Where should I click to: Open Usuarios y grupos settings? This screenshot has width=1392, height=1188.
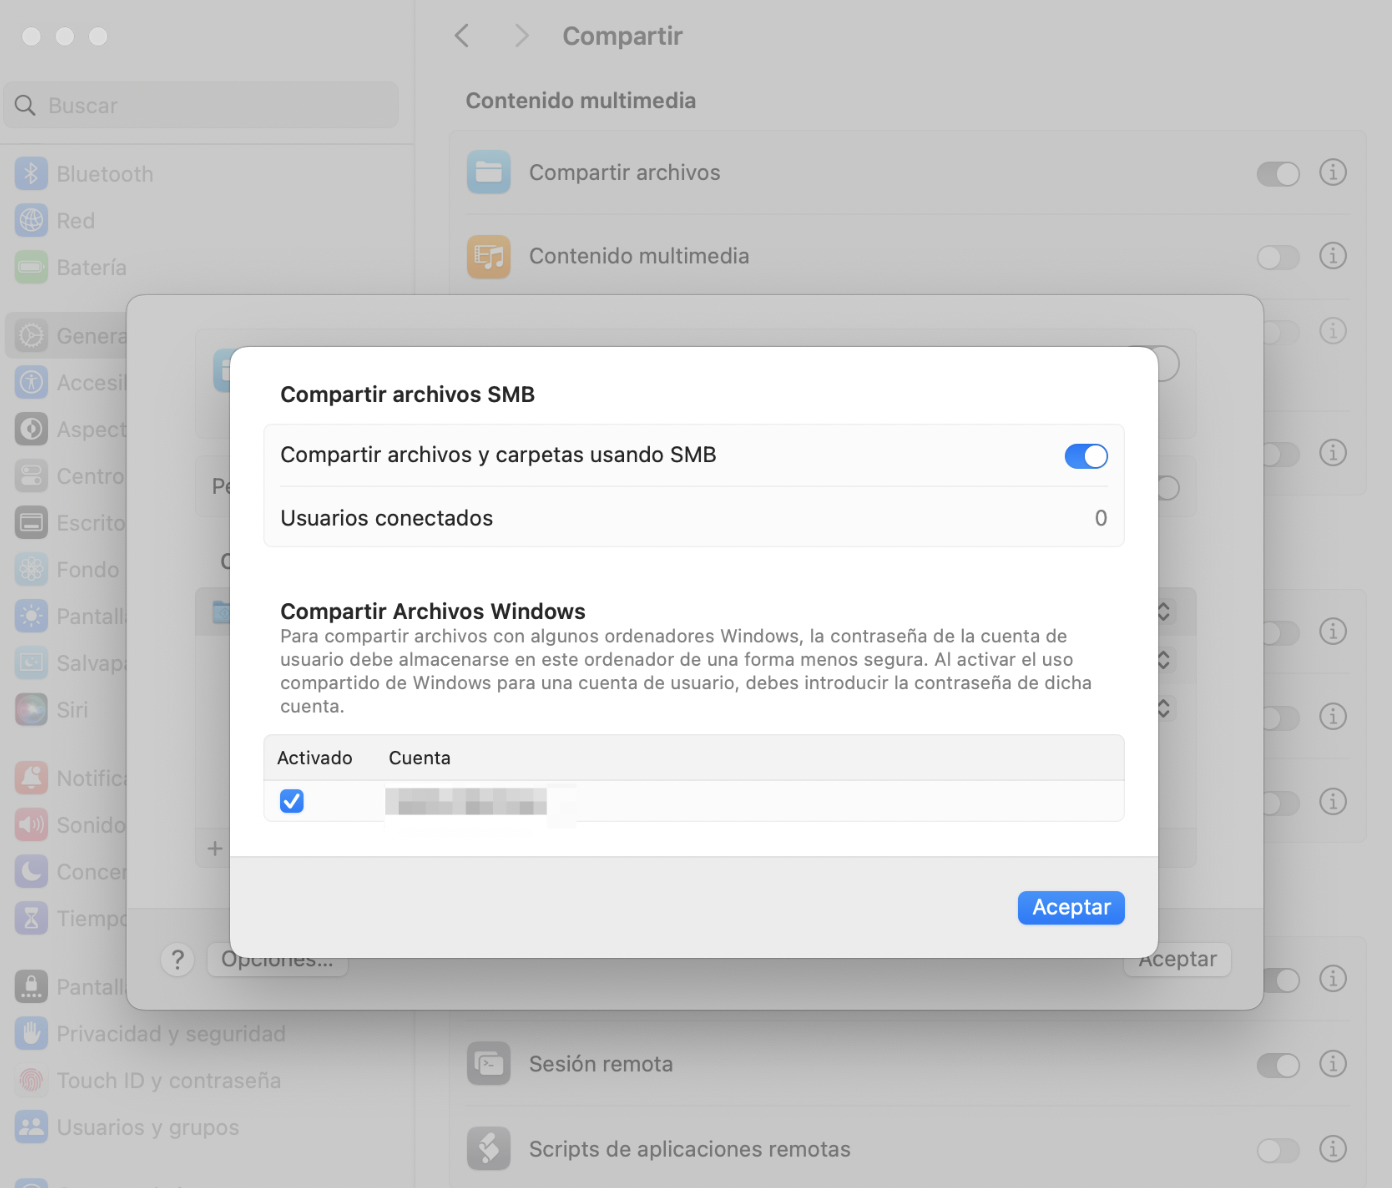coord(148,1128)
